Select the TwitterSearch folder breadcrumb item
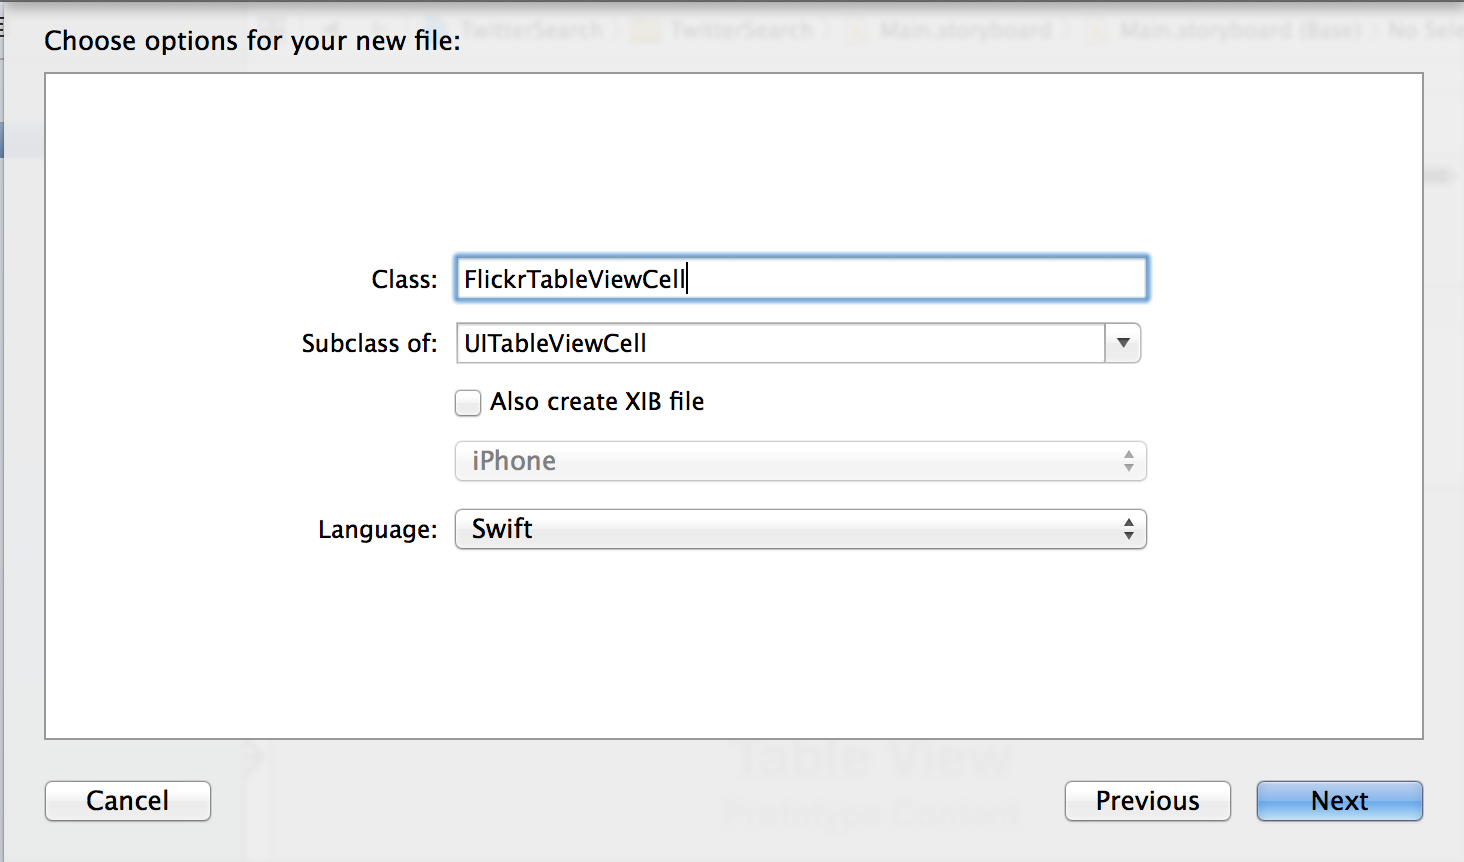Image resolution: width=1464 pixels, height=862 pixels. point(741,31)
